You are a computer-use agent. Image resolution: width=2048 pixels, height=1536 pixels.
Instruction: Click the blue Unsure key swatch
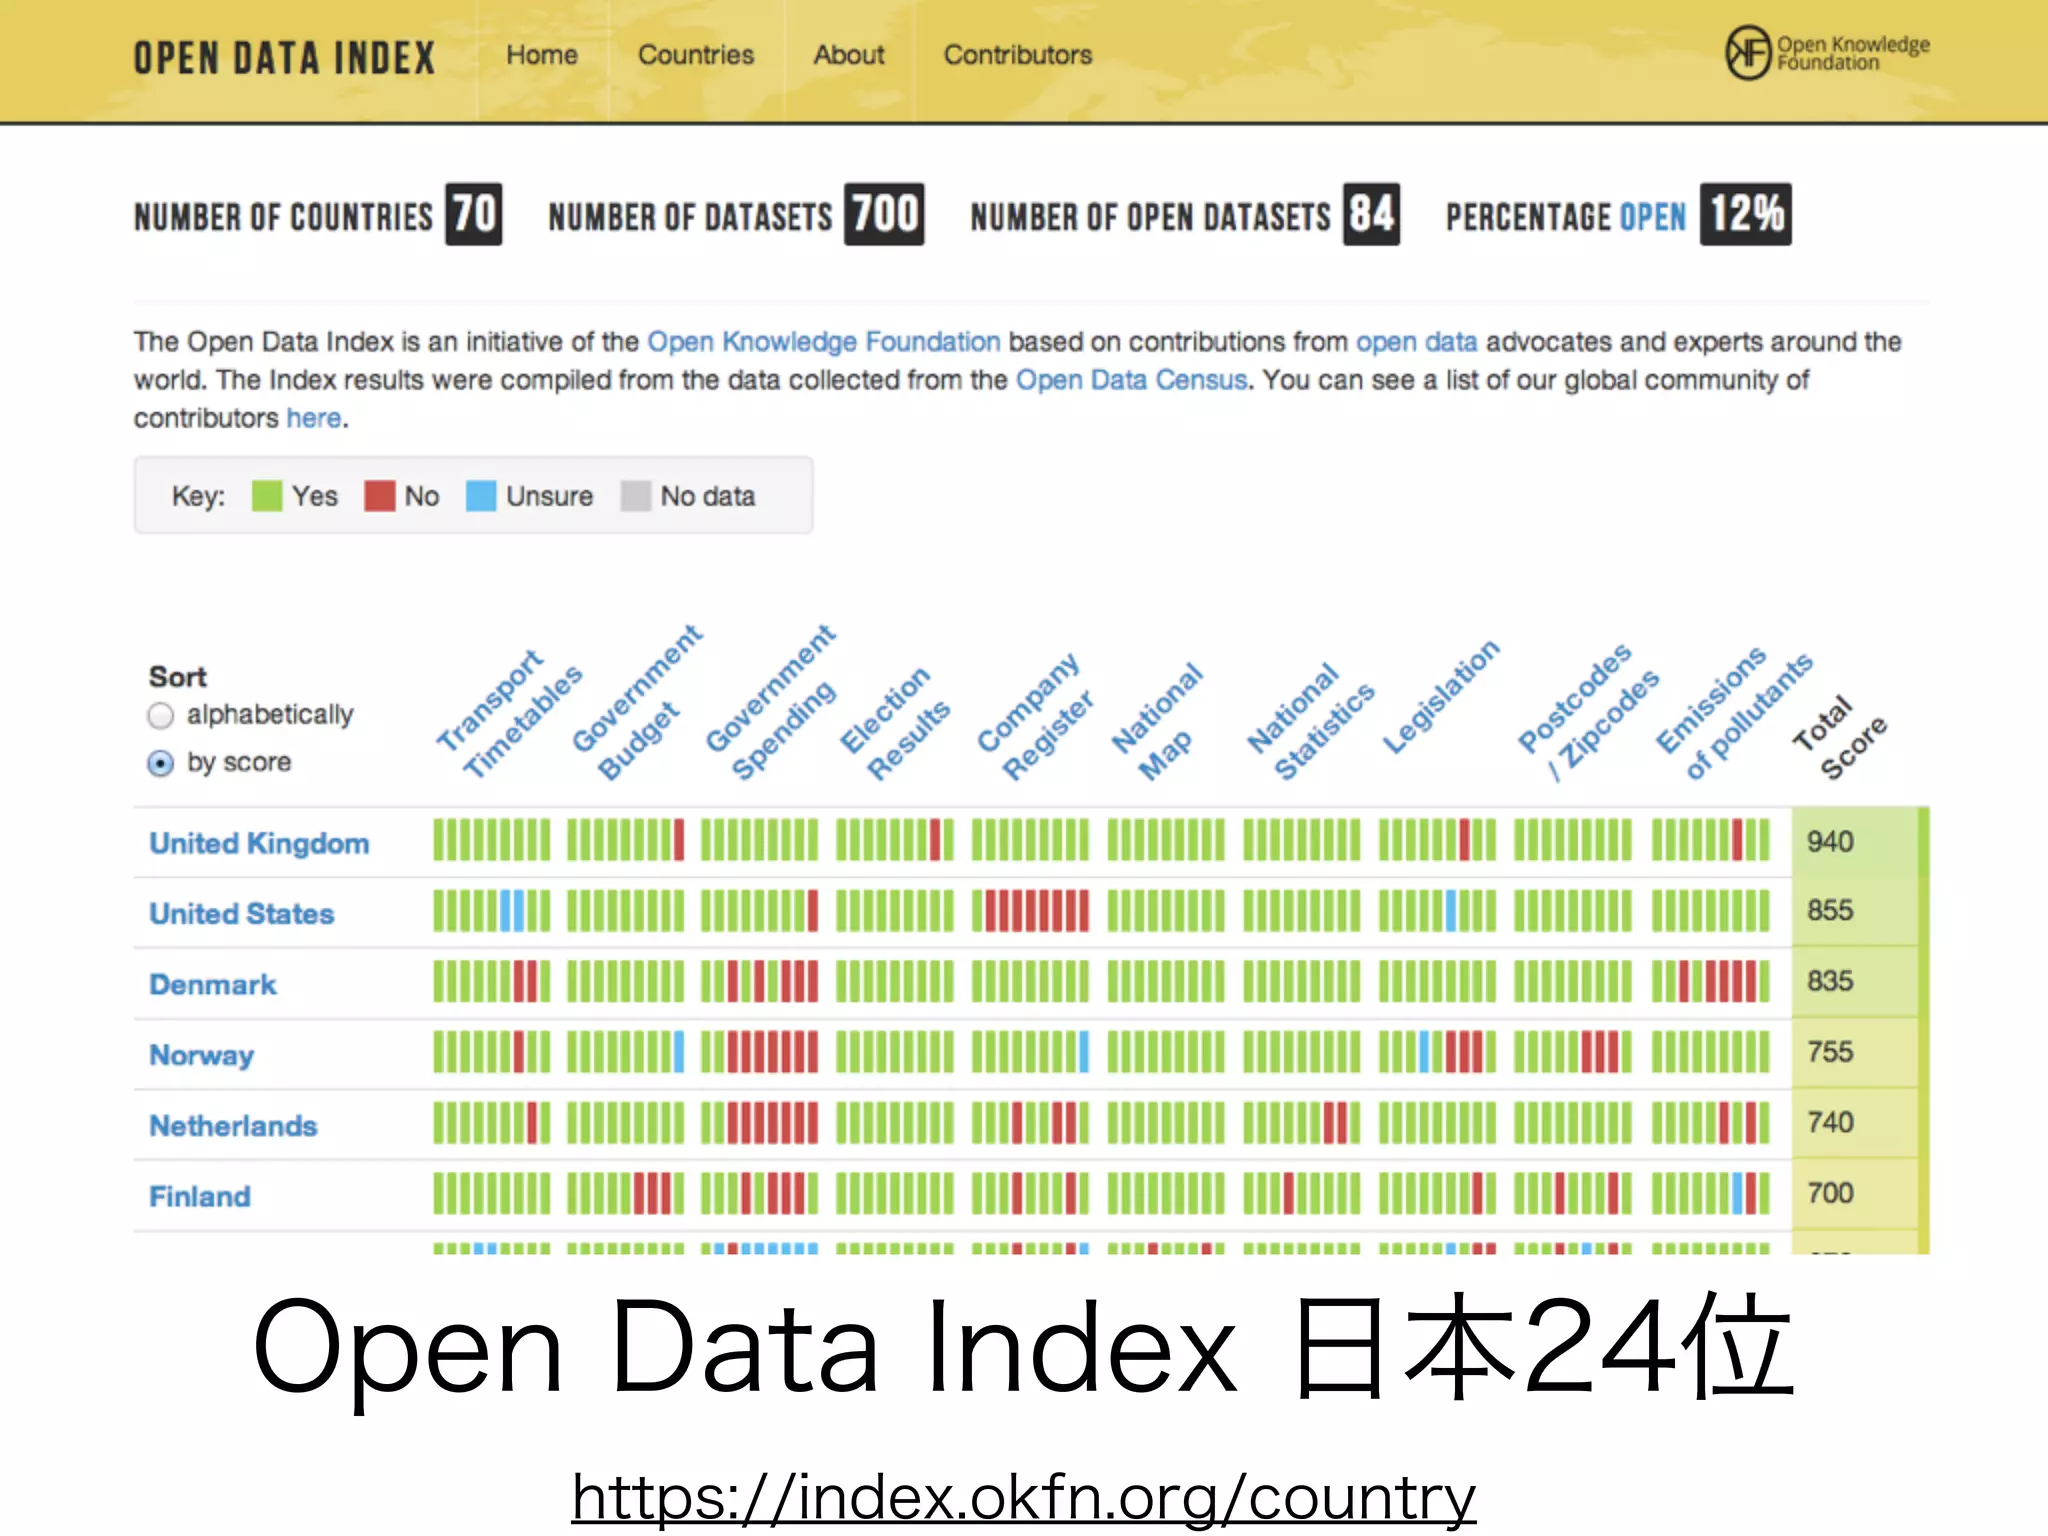point(481,496)
